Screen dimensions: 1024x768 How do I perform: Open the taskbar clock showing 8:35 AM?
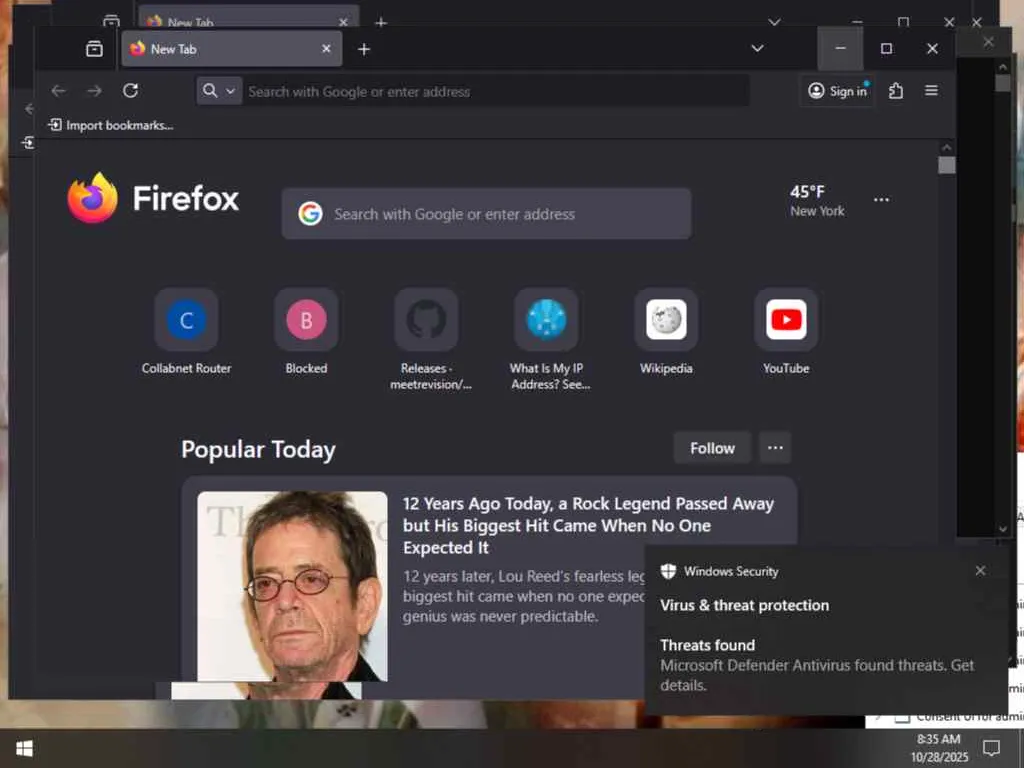(939, 748)
